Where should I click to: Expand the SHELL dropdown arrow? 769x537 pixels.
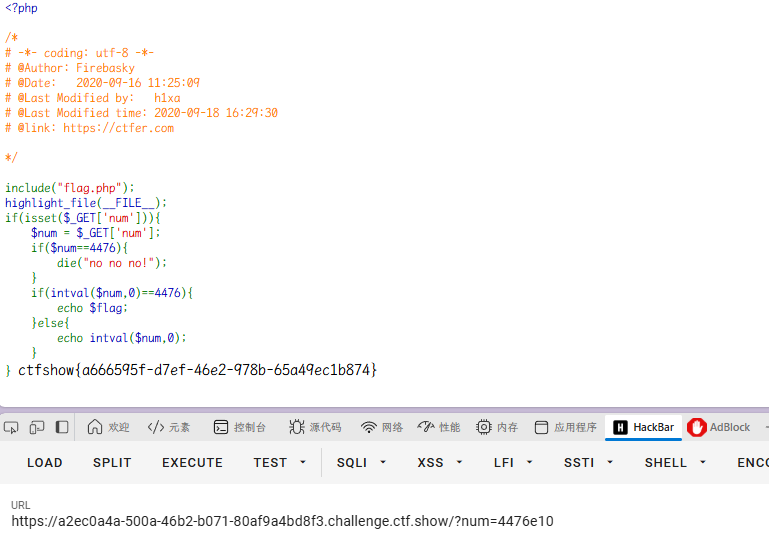click(x=703, y=462)
